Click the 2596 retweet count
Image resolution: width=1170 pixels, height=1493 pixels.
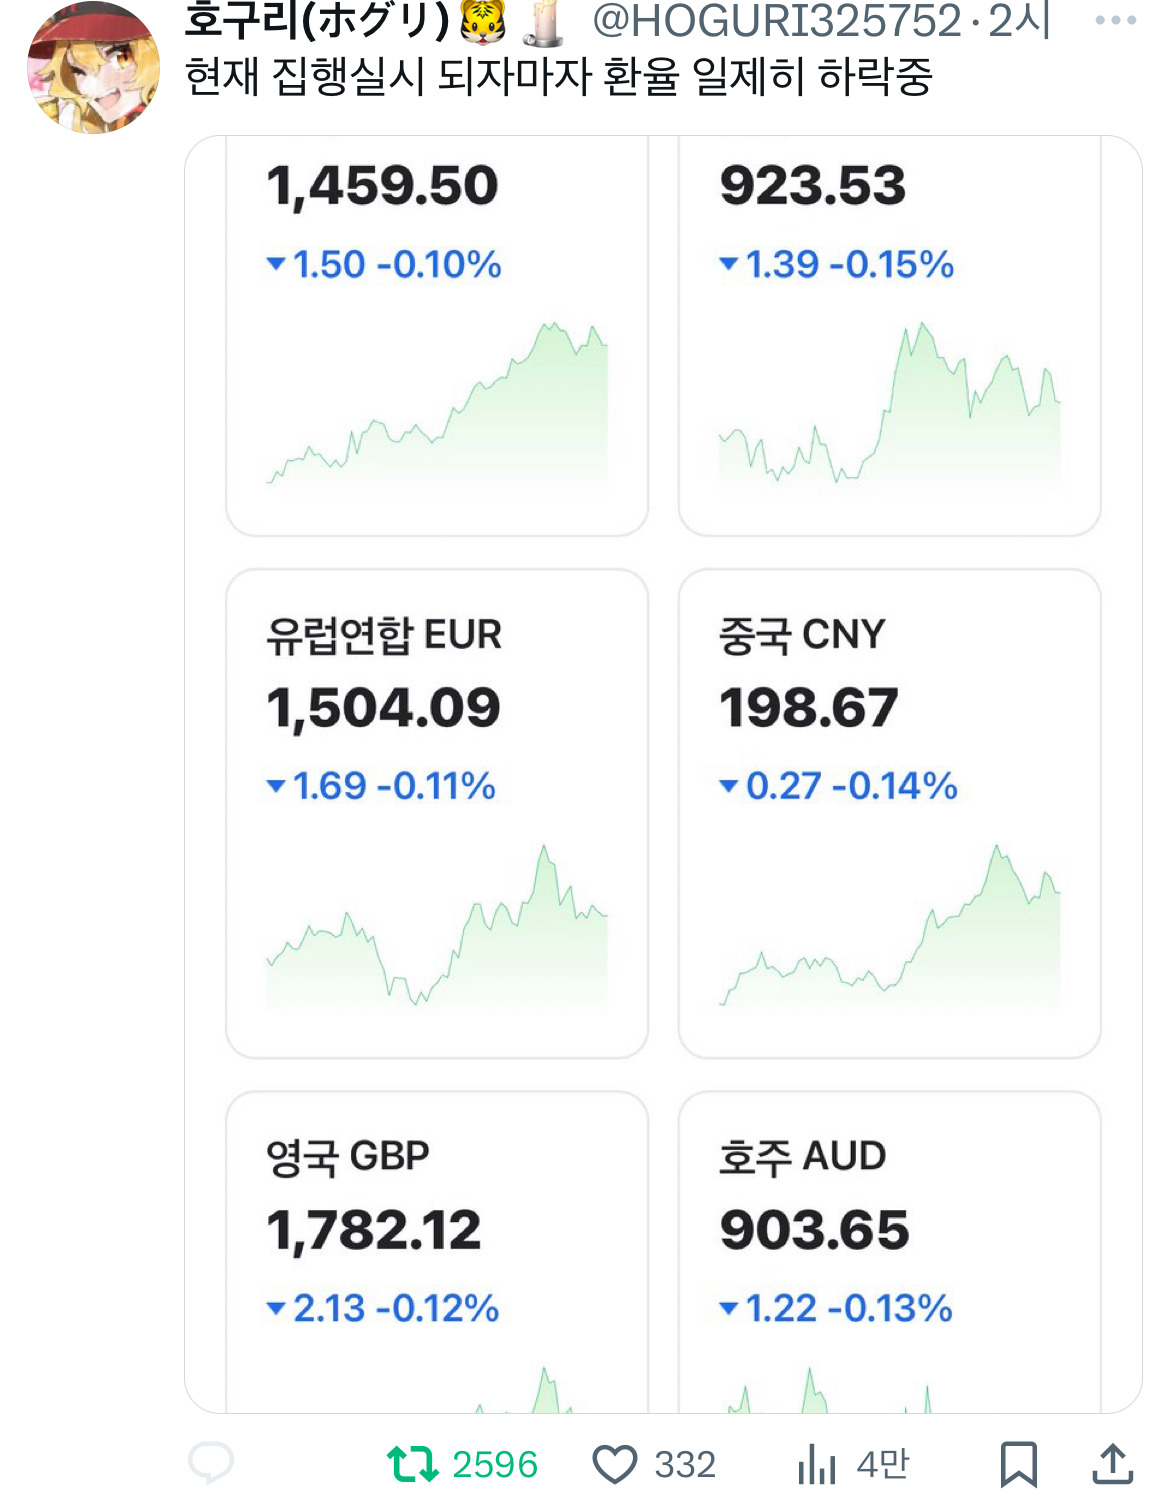coord(494,1465)
